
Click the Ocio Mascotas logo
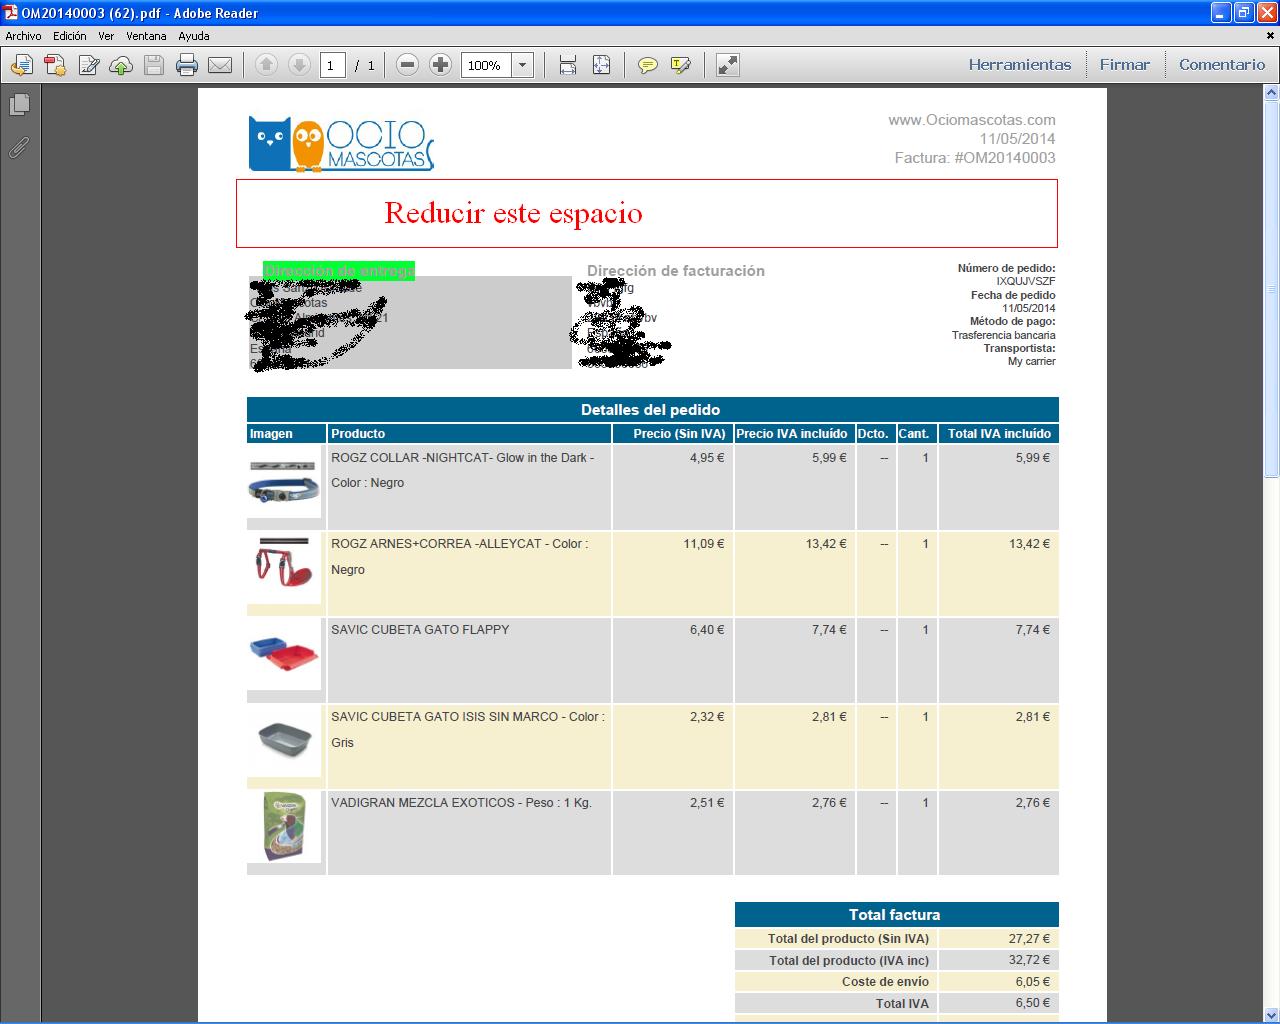341,144
